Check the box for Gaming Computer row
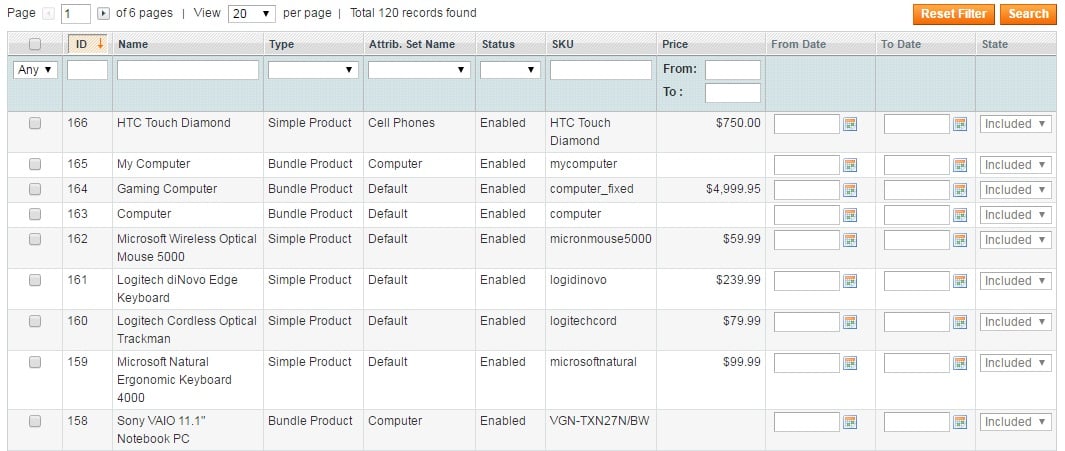This screenshot has height=451, width=1065. pyautogui.click(x=35, y=189)
